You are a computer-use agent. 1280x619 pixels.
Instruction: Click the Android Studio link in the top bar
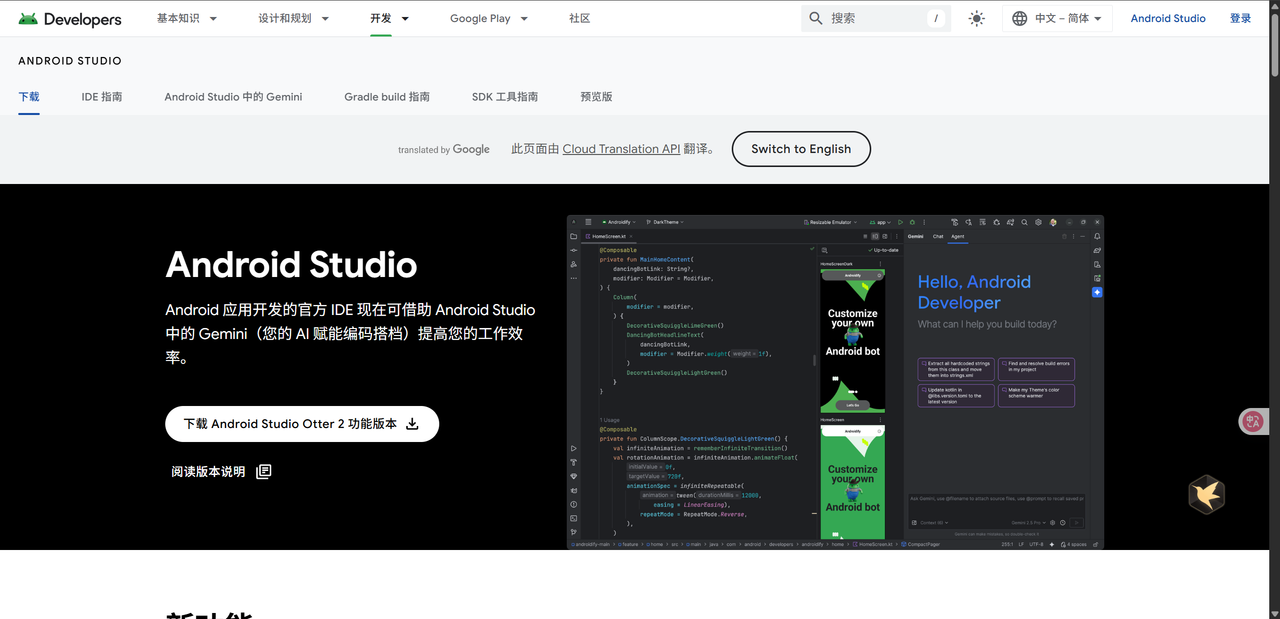1168,18
